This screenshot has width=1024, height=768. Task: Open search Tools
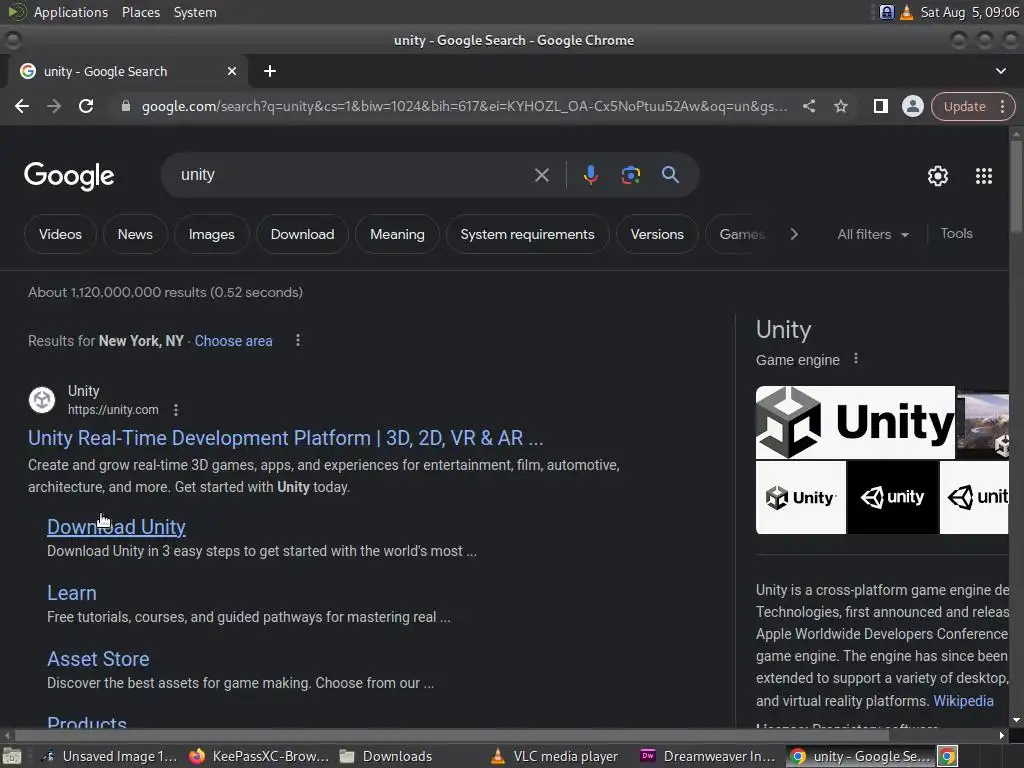coord(956,234)
